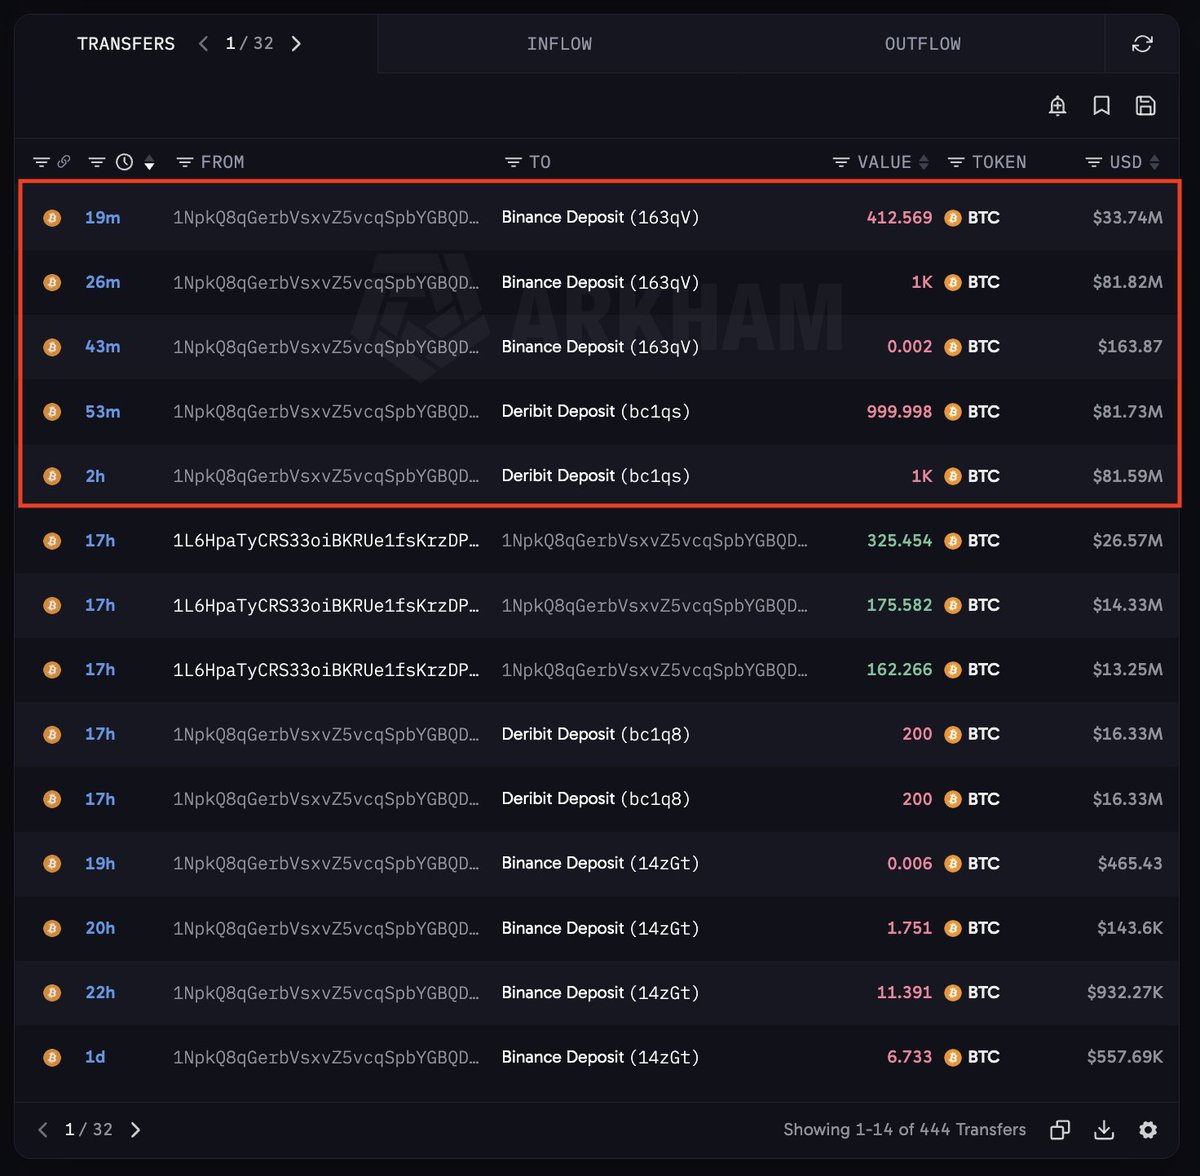
Task: Click the 175.582 value cell
Action: click(899, 605)
